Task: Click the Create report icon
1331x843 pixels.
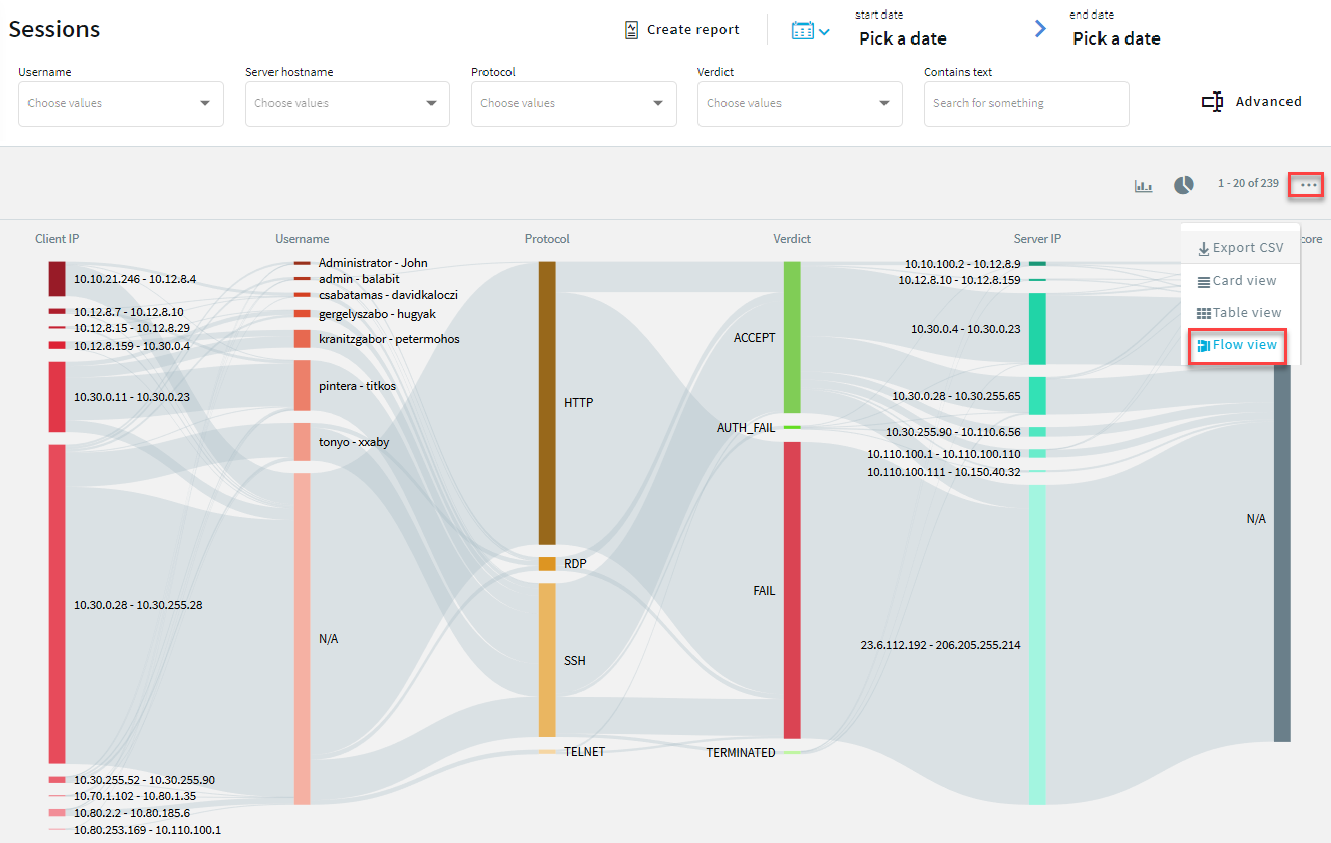Action: [x=631, y=30]
